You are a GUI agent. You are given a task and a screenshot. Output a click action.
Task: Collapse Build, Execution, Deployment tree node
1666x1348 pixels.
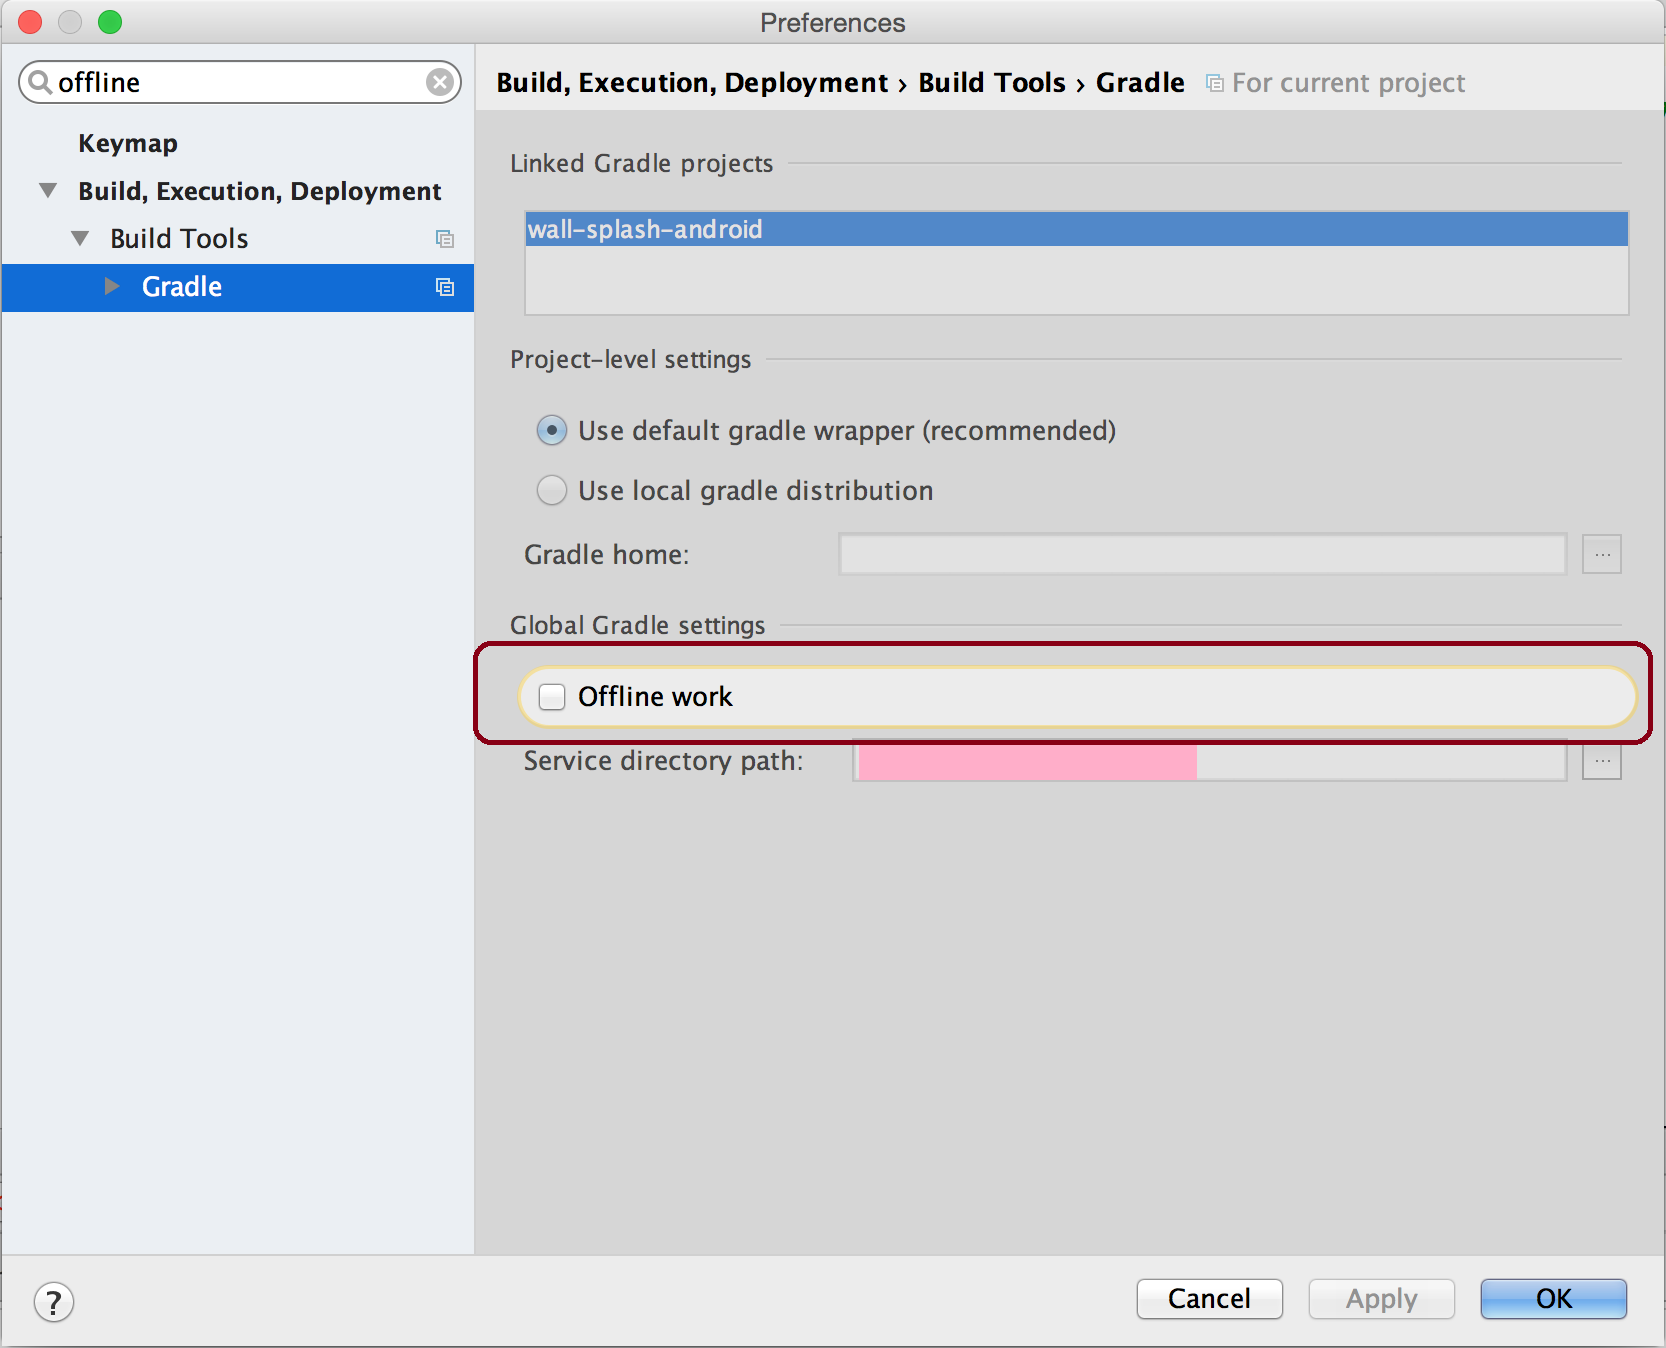48,190
